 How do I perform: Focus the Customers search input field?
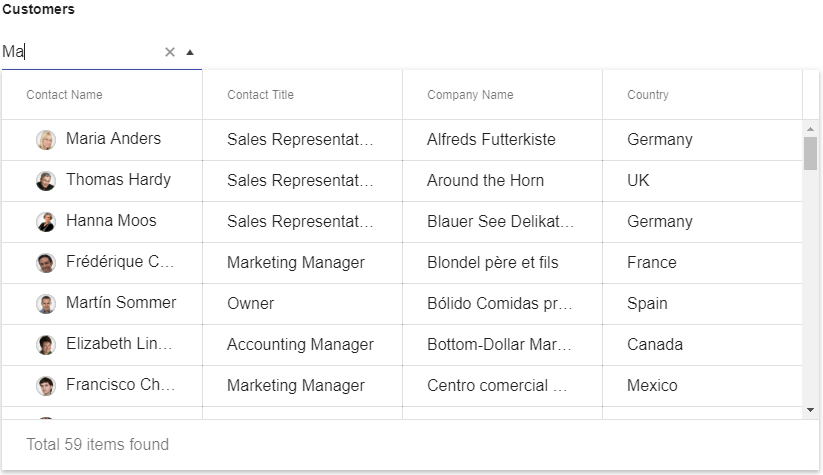pos(81,52)
